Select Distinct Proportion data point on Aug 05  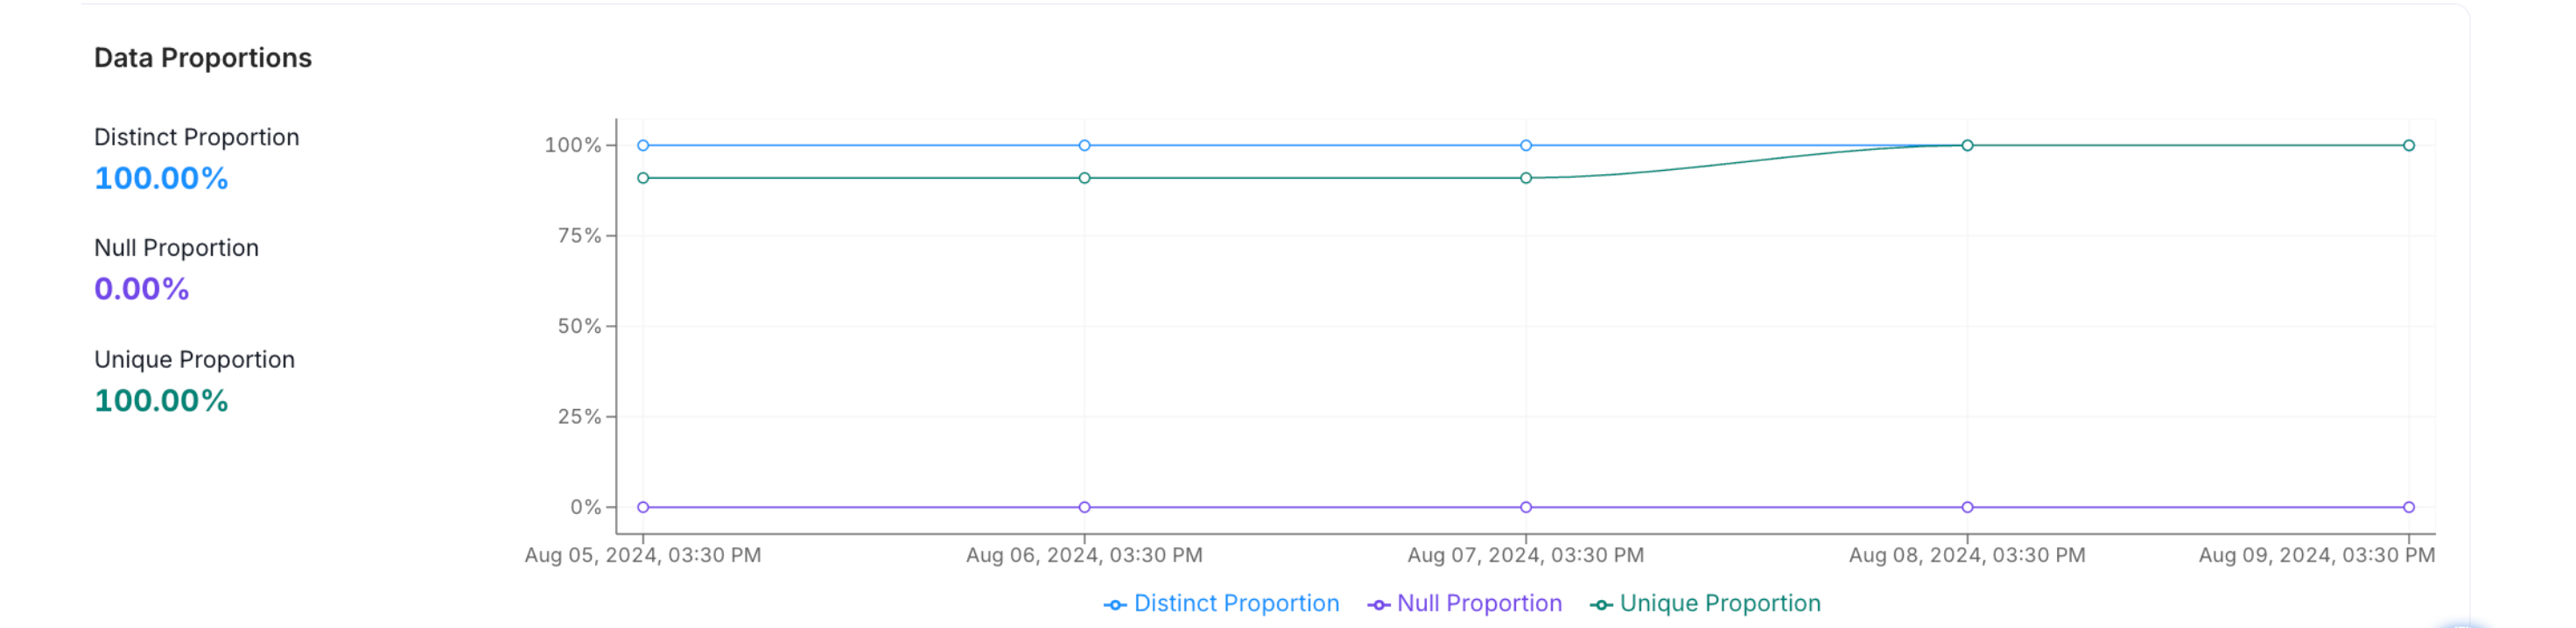coord(643,145)
